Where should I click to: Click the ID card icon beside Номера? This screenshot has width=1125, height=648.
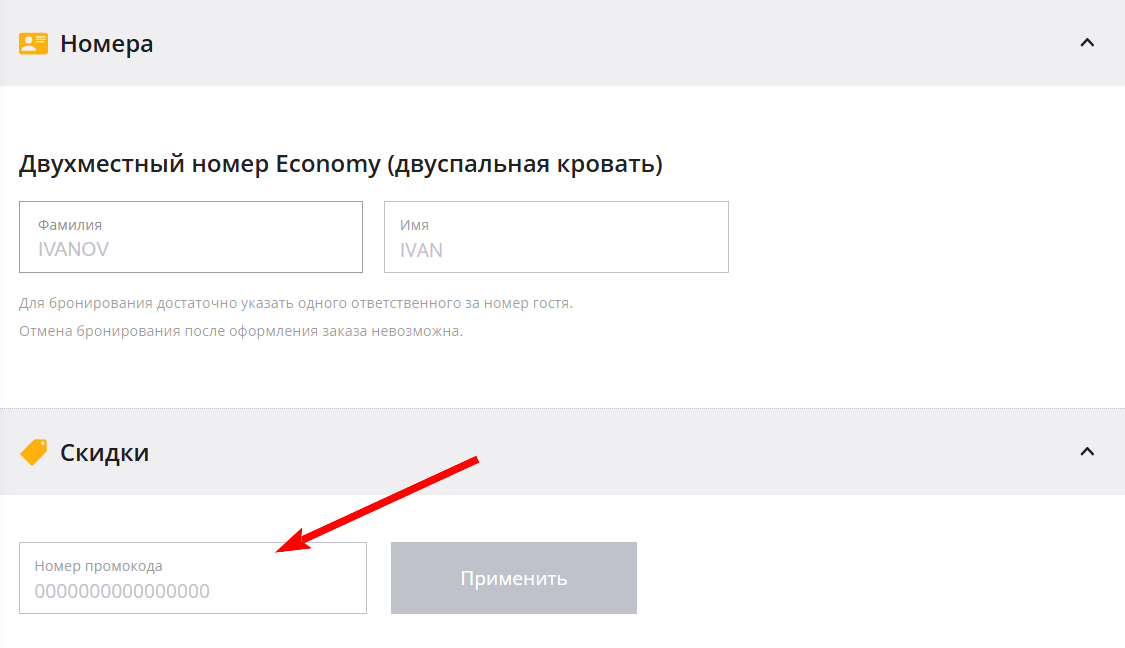tap(34, 44)
